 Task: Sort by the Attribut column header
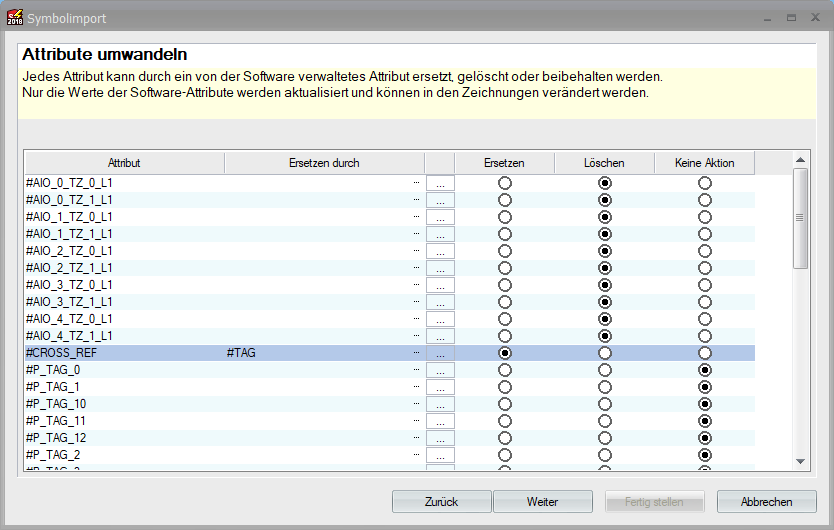(x=124, y=163)
